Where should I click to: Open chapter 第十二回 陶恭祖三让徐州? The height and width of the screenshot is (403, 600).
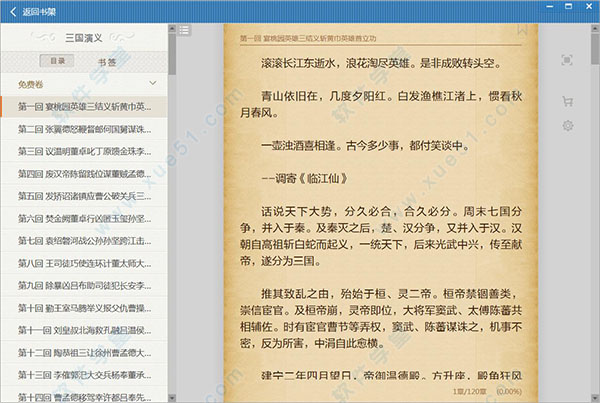84,353
